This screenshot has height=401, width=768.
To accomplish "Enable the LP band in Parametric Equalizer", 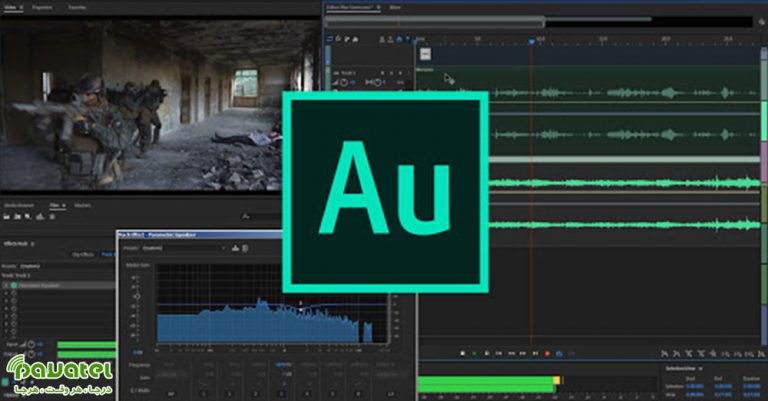I will pyautogui.click(x=391, y=394).
